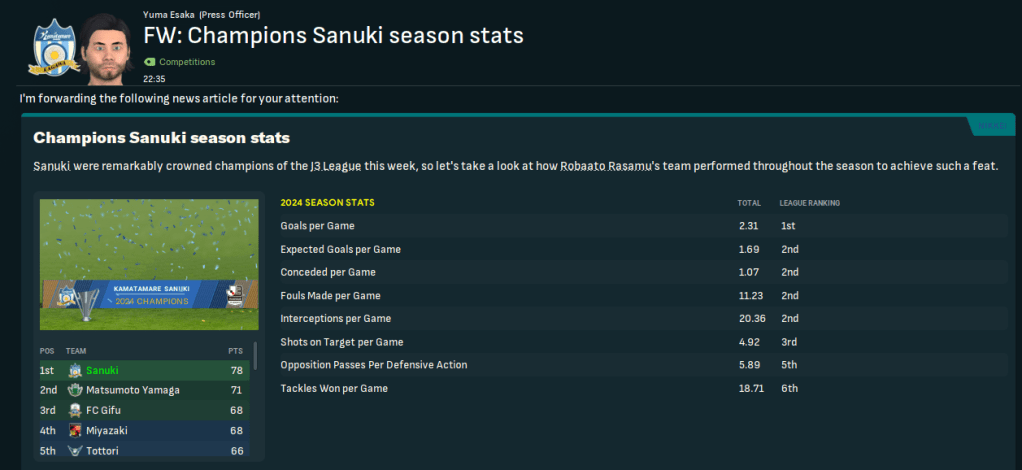Click the Miyazaki badge icon

[x=75, y=430]
